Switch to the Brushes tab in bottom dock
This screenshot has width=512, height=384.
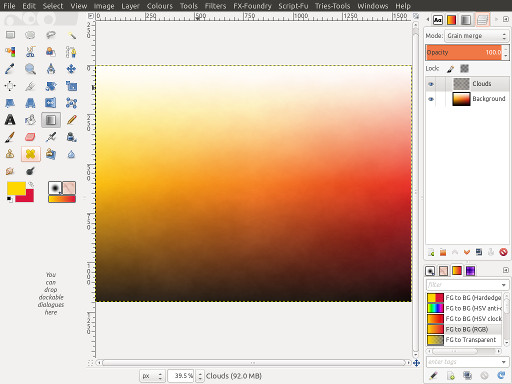430,271
